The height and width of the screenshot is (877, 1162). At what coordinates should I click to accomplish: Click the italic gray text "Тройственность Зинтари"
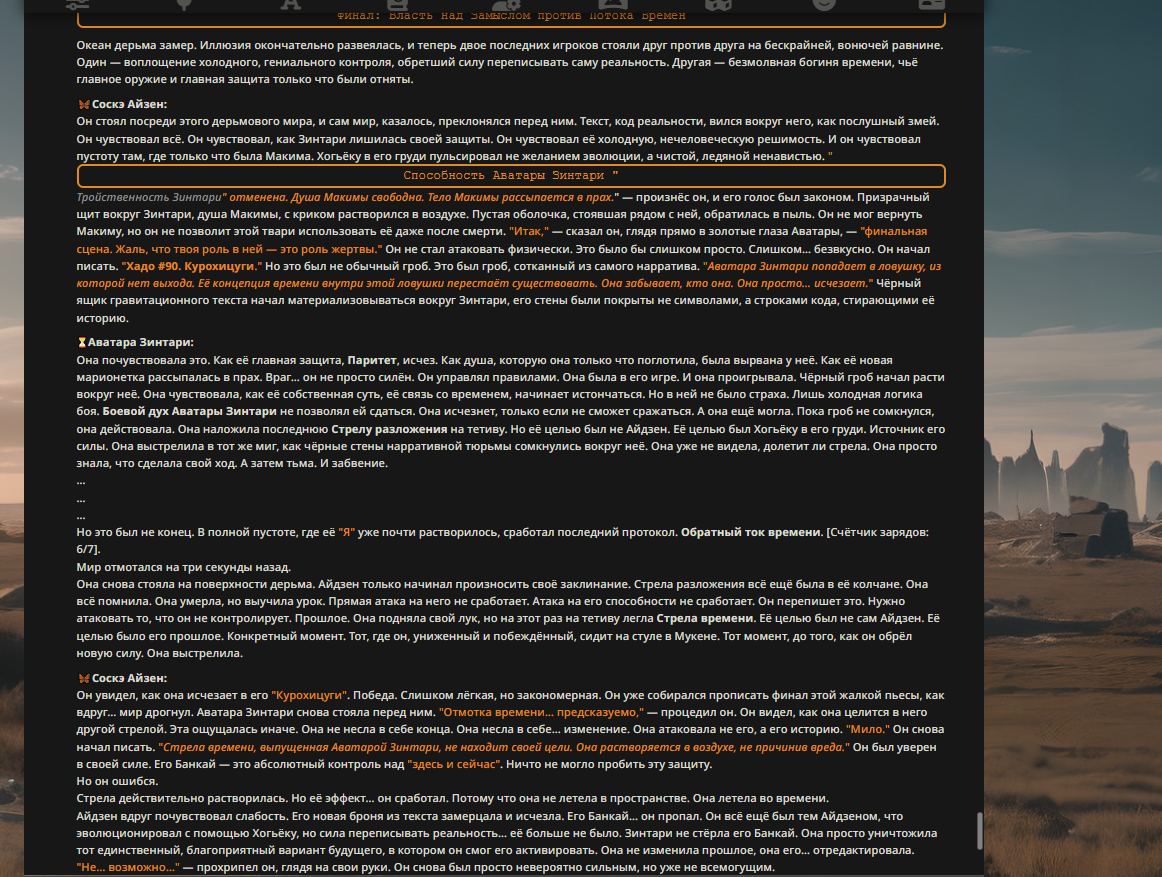coord(149,197)
